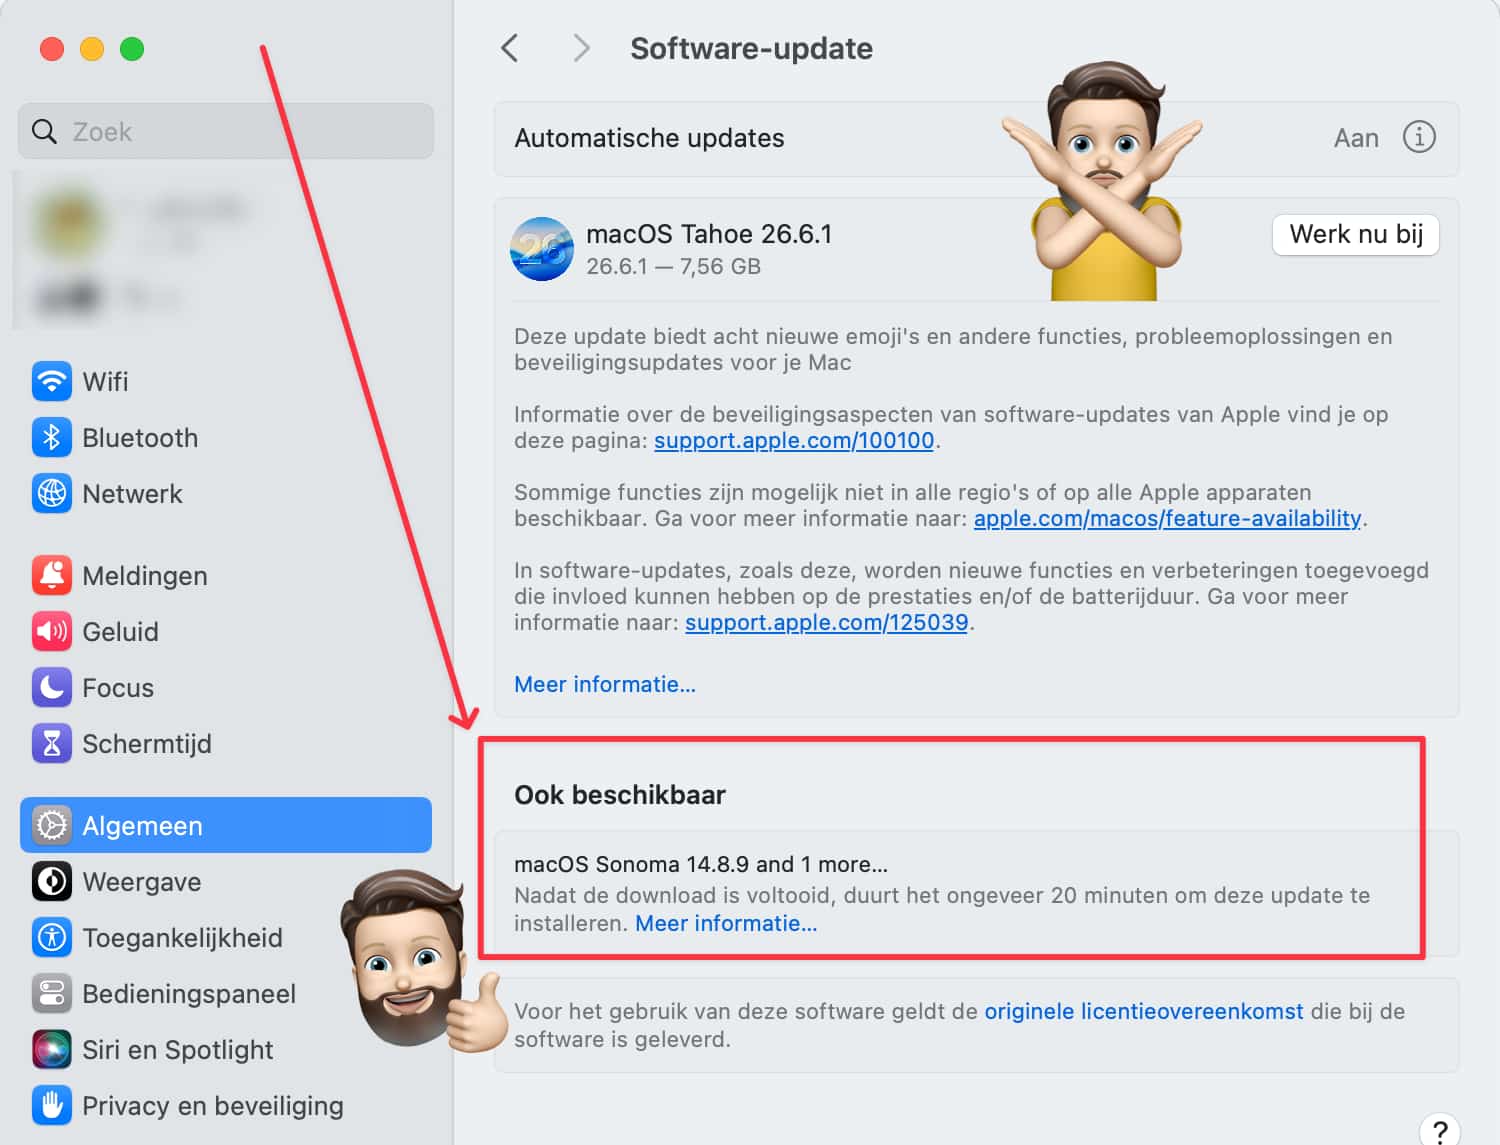Open the support.apple.com/100100 link
This screenshot has width=1500, height=1145.
coord(794,440)
